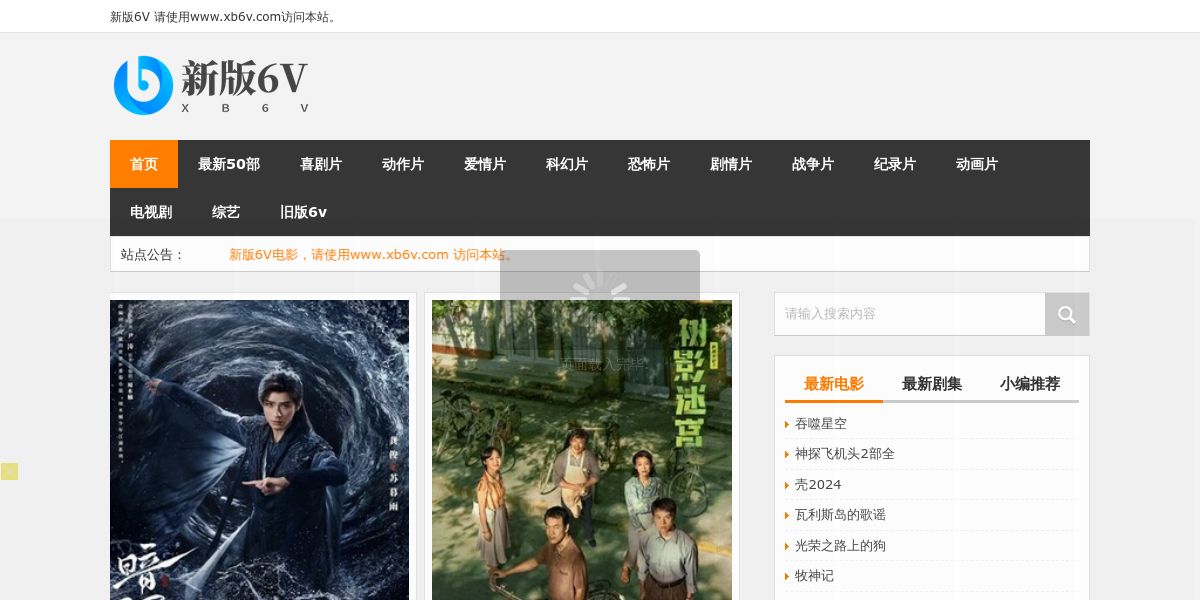Click the 新版6V site logo
1200x600 pixels.
211,85
